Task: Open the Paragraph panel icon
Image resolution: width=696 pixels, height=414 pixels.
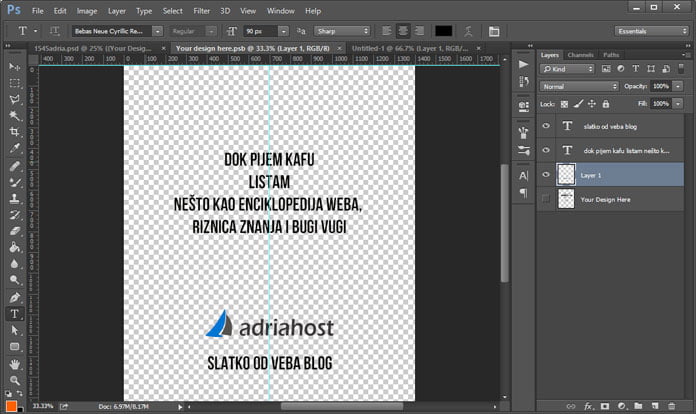Action: (x=523, y=193)
